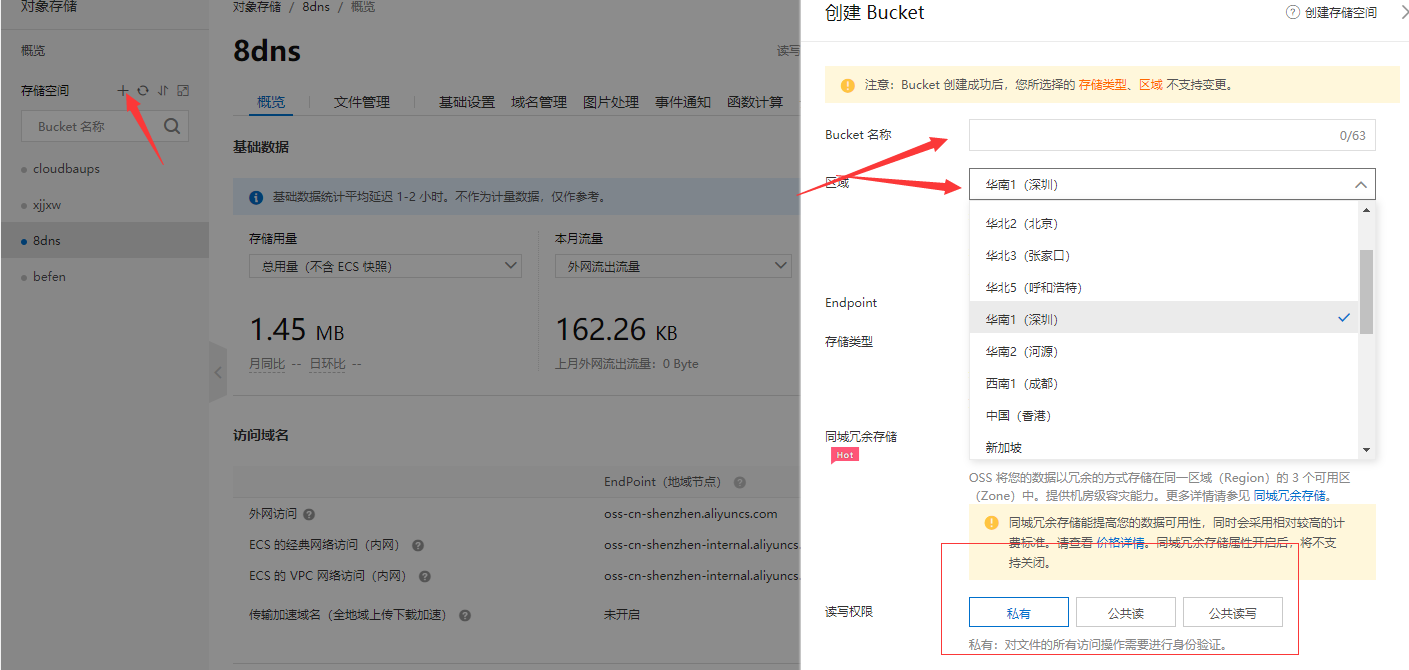Open the 域名管理 tab
This screenshot has width=1409, height=670.
pos(538,102)
